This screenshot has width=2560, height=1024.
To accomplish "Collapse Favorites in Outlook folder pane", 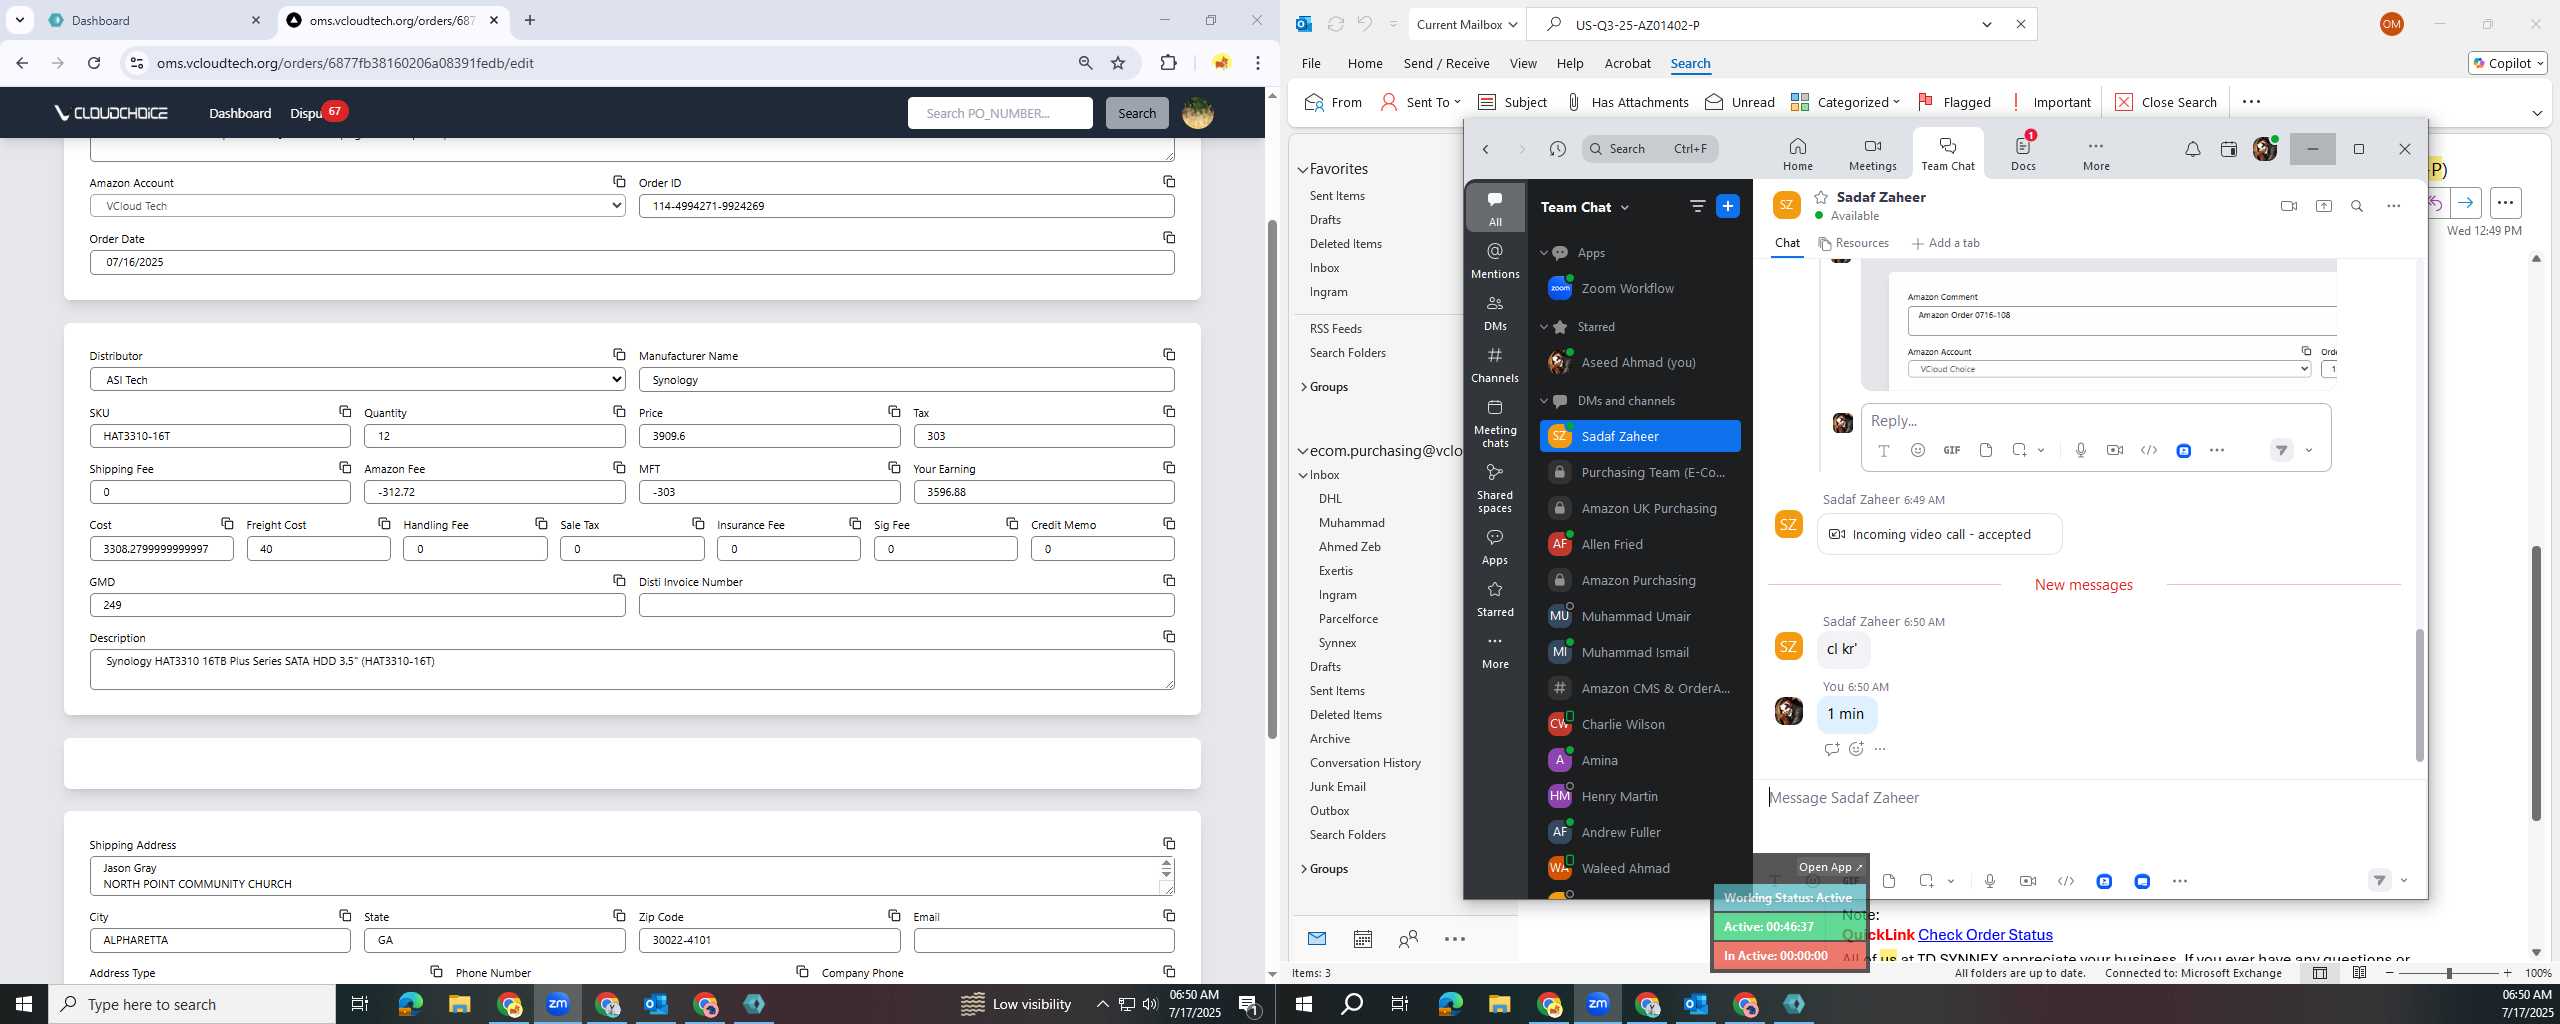I will tap(1303, 170).
